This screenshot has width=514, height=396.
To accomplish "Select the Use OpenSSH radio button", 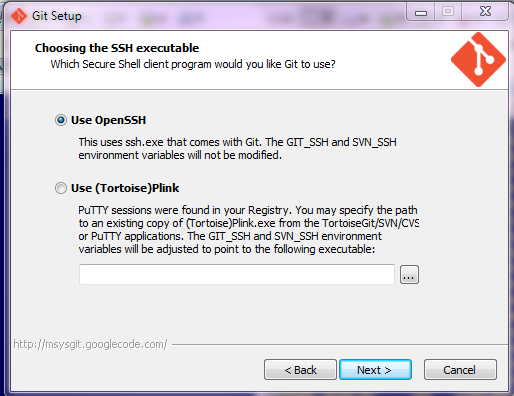I will coord(61,120).
